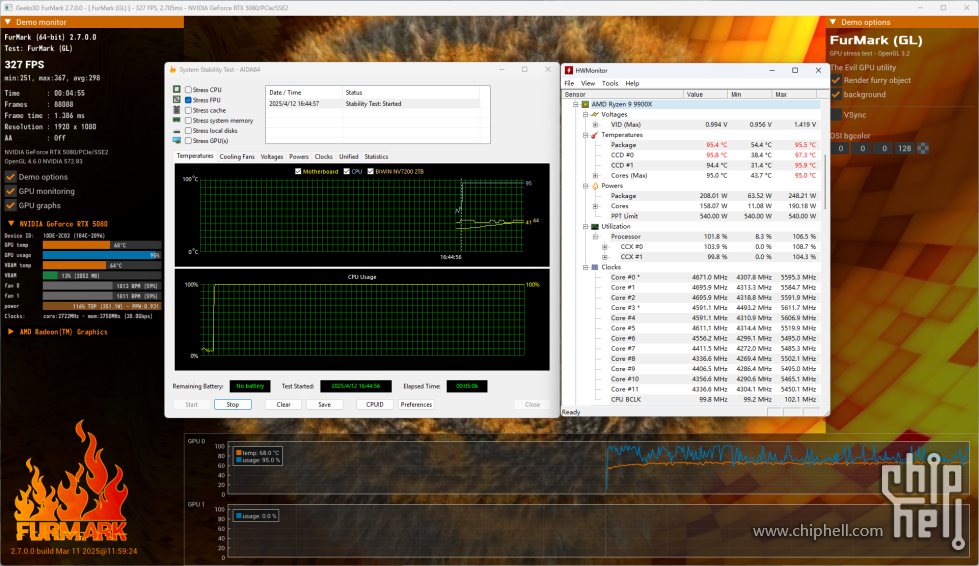The width and height of the screenshot is (979, 566).
Task: Click the FurMark app icon in the main title bar
Action: (8, 7)
